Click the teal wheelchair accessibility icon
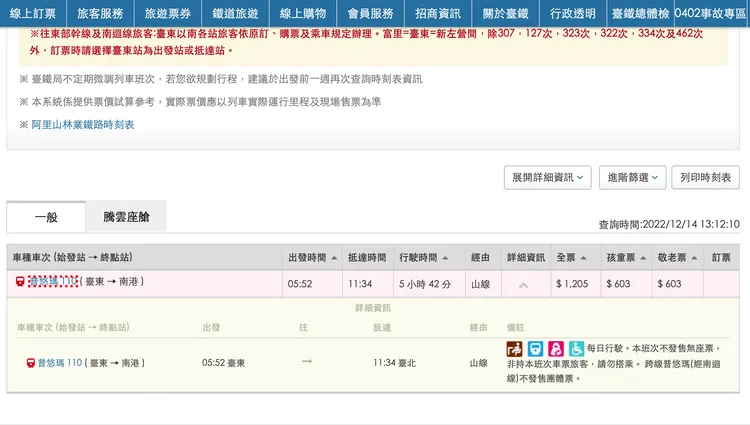 tap(576, 349)
